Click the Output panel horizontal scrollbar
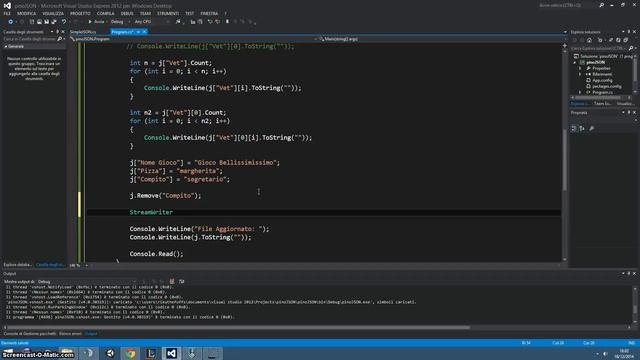This screenshot has width=640, height=360. coord(238,327)
